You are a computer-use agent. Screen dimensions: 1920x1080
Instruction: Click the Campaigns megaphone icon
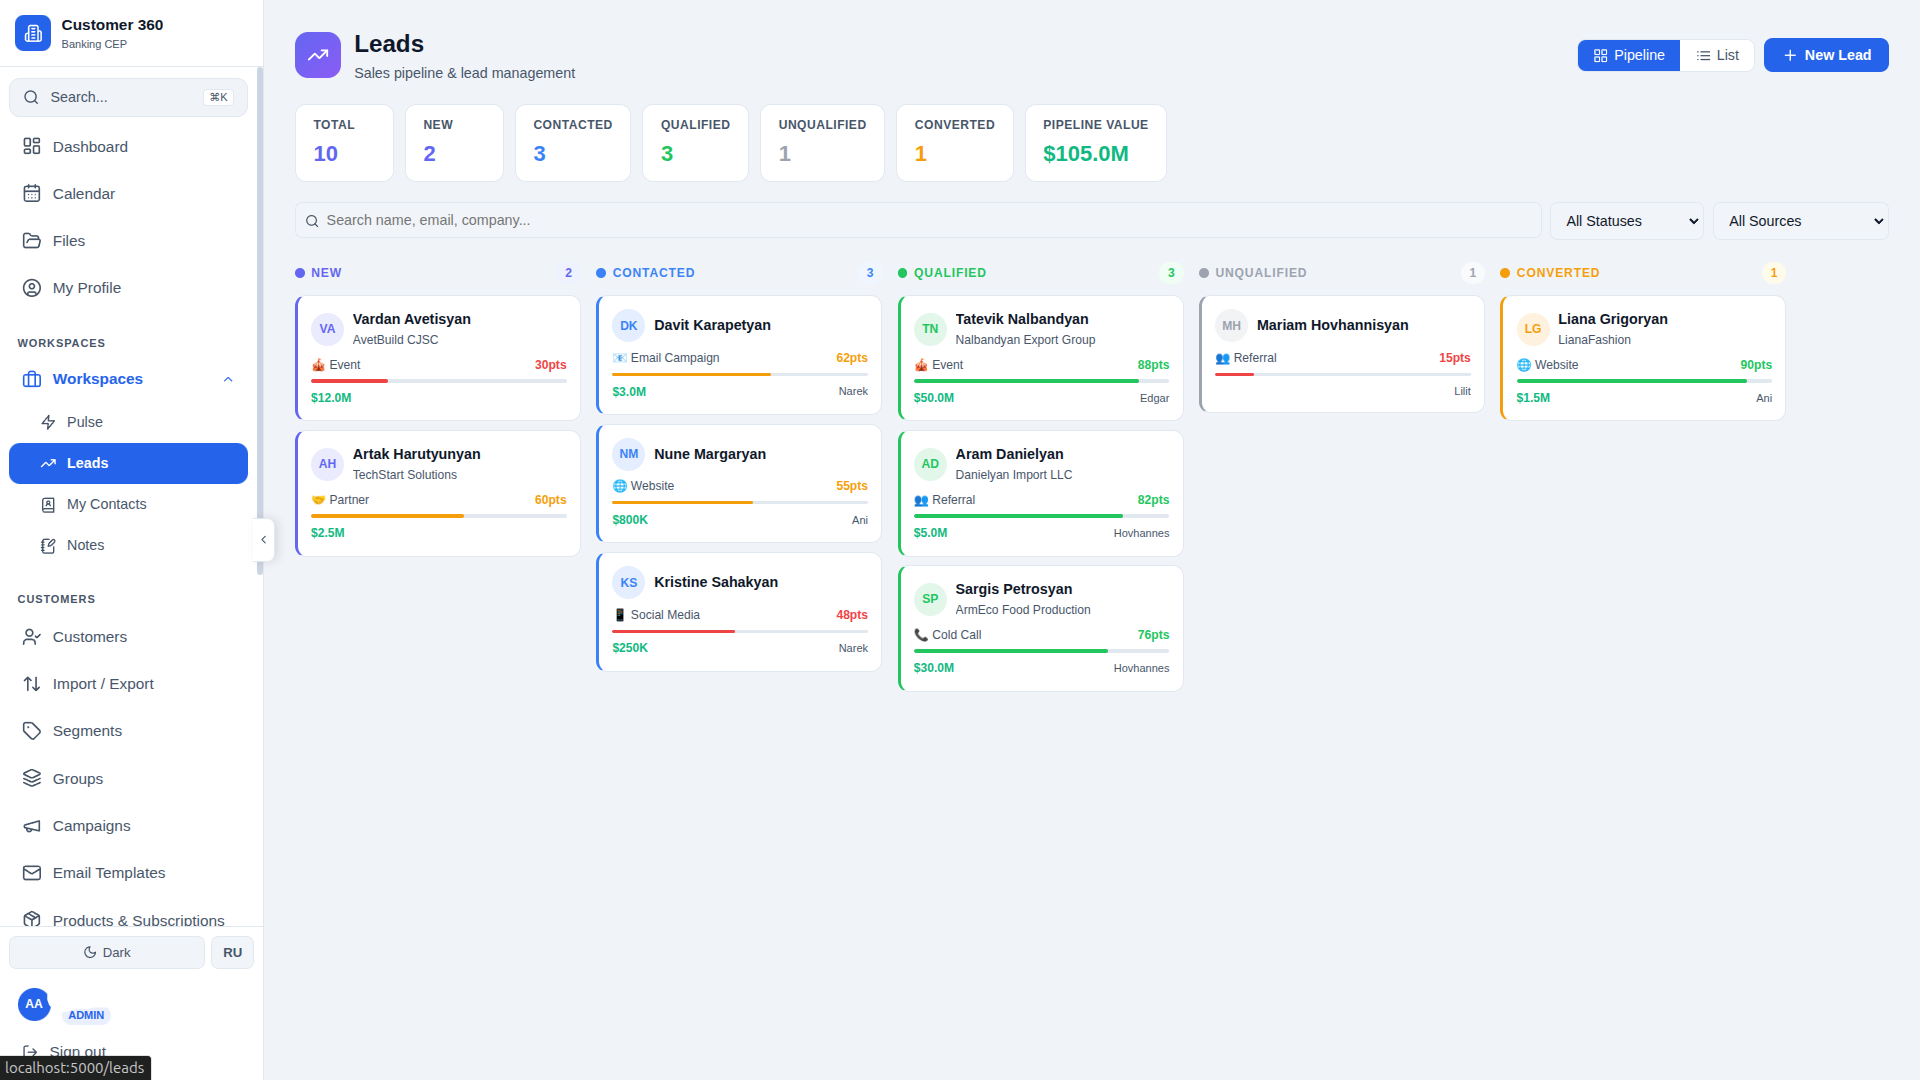click(32, 826)
